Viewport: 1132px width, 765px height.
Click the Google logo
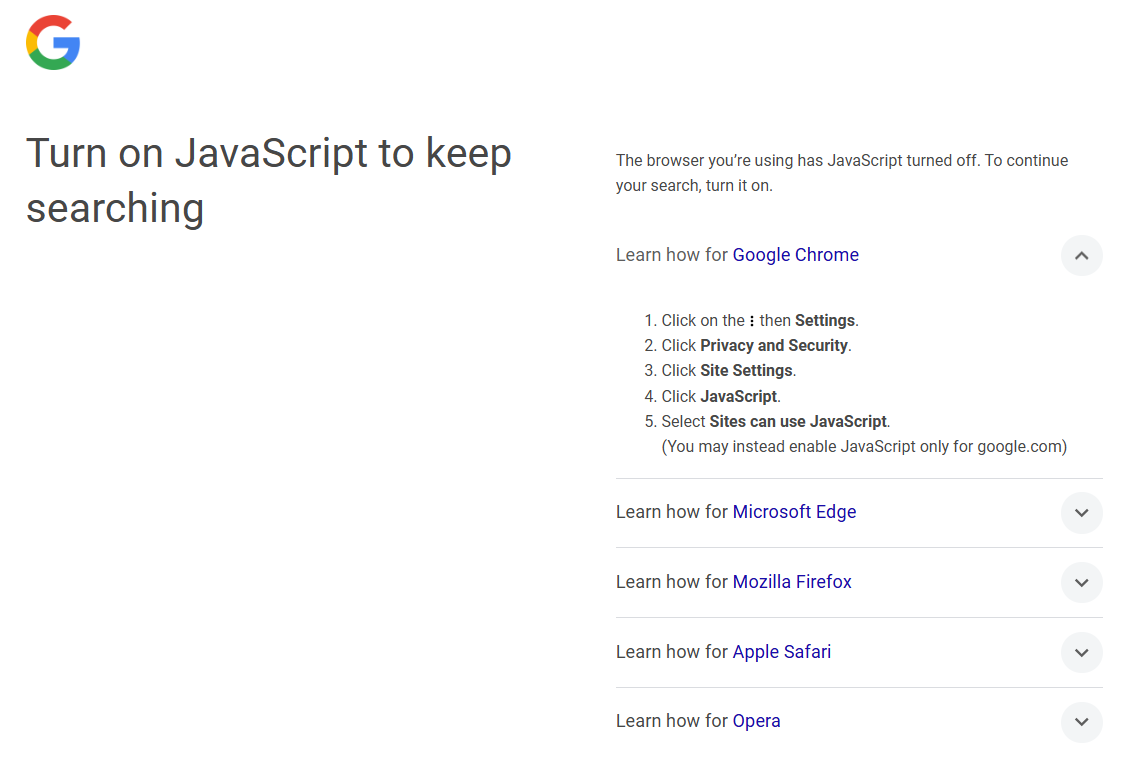click(x=53, y=43)
